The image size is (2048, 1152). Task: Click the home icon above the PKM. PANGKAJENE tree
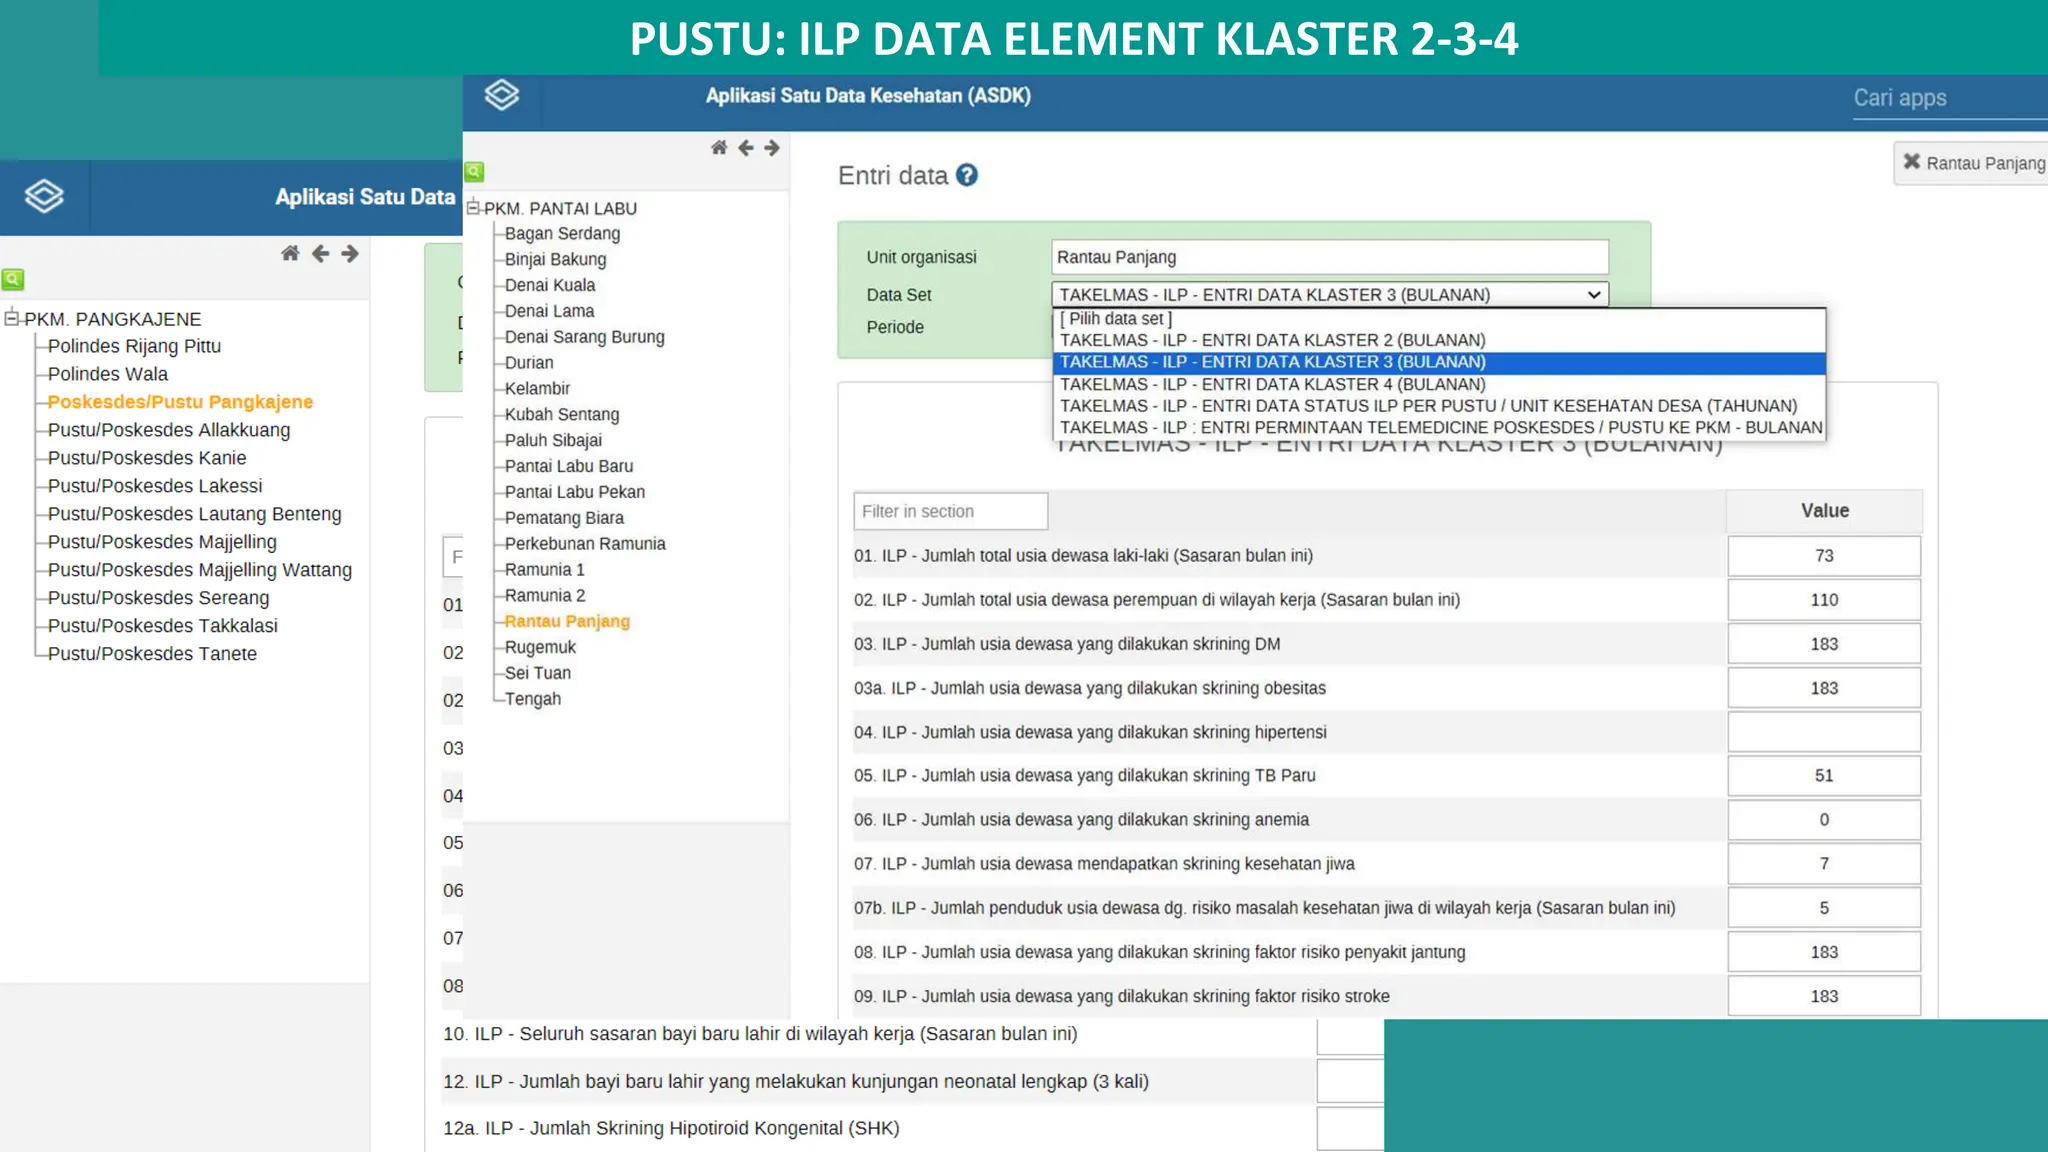click(x=290, y=253)
